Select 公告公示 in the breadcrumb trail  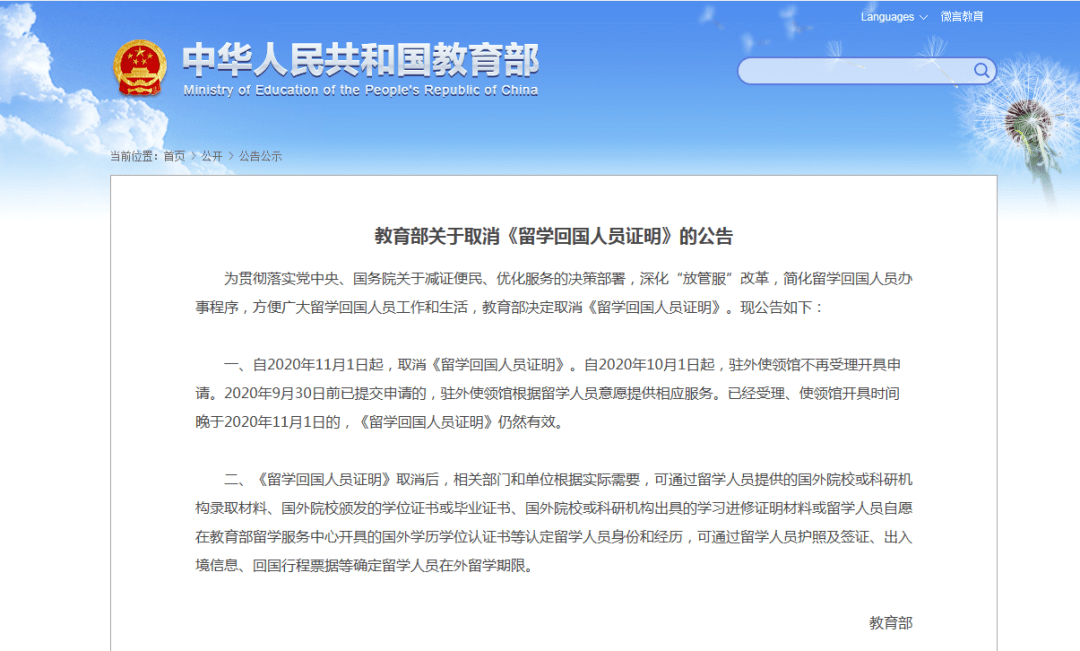[x=260, y=156]
